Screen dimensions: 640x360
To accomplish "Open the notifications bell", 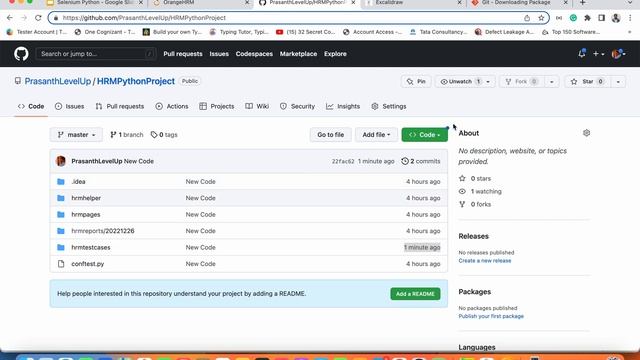I will [x=582, y=53].
